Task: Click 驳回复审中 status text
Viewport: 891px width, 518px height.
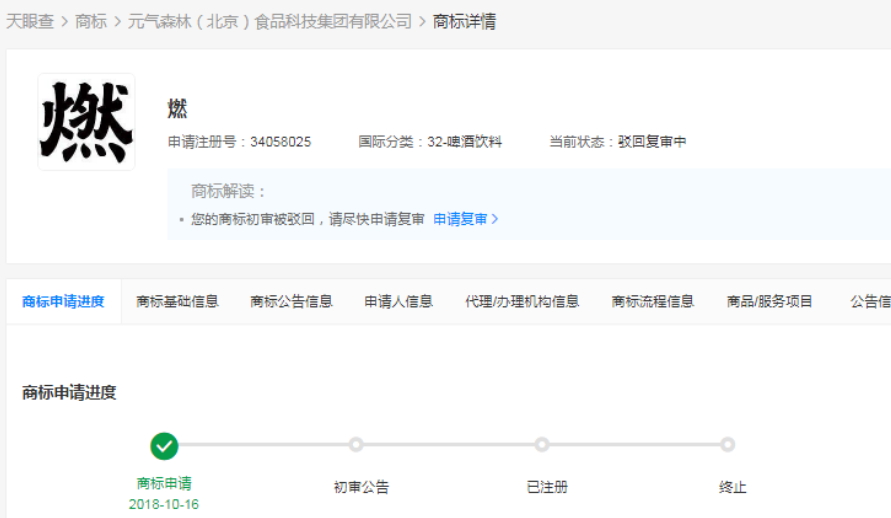Action: click(x=652, y=141)
